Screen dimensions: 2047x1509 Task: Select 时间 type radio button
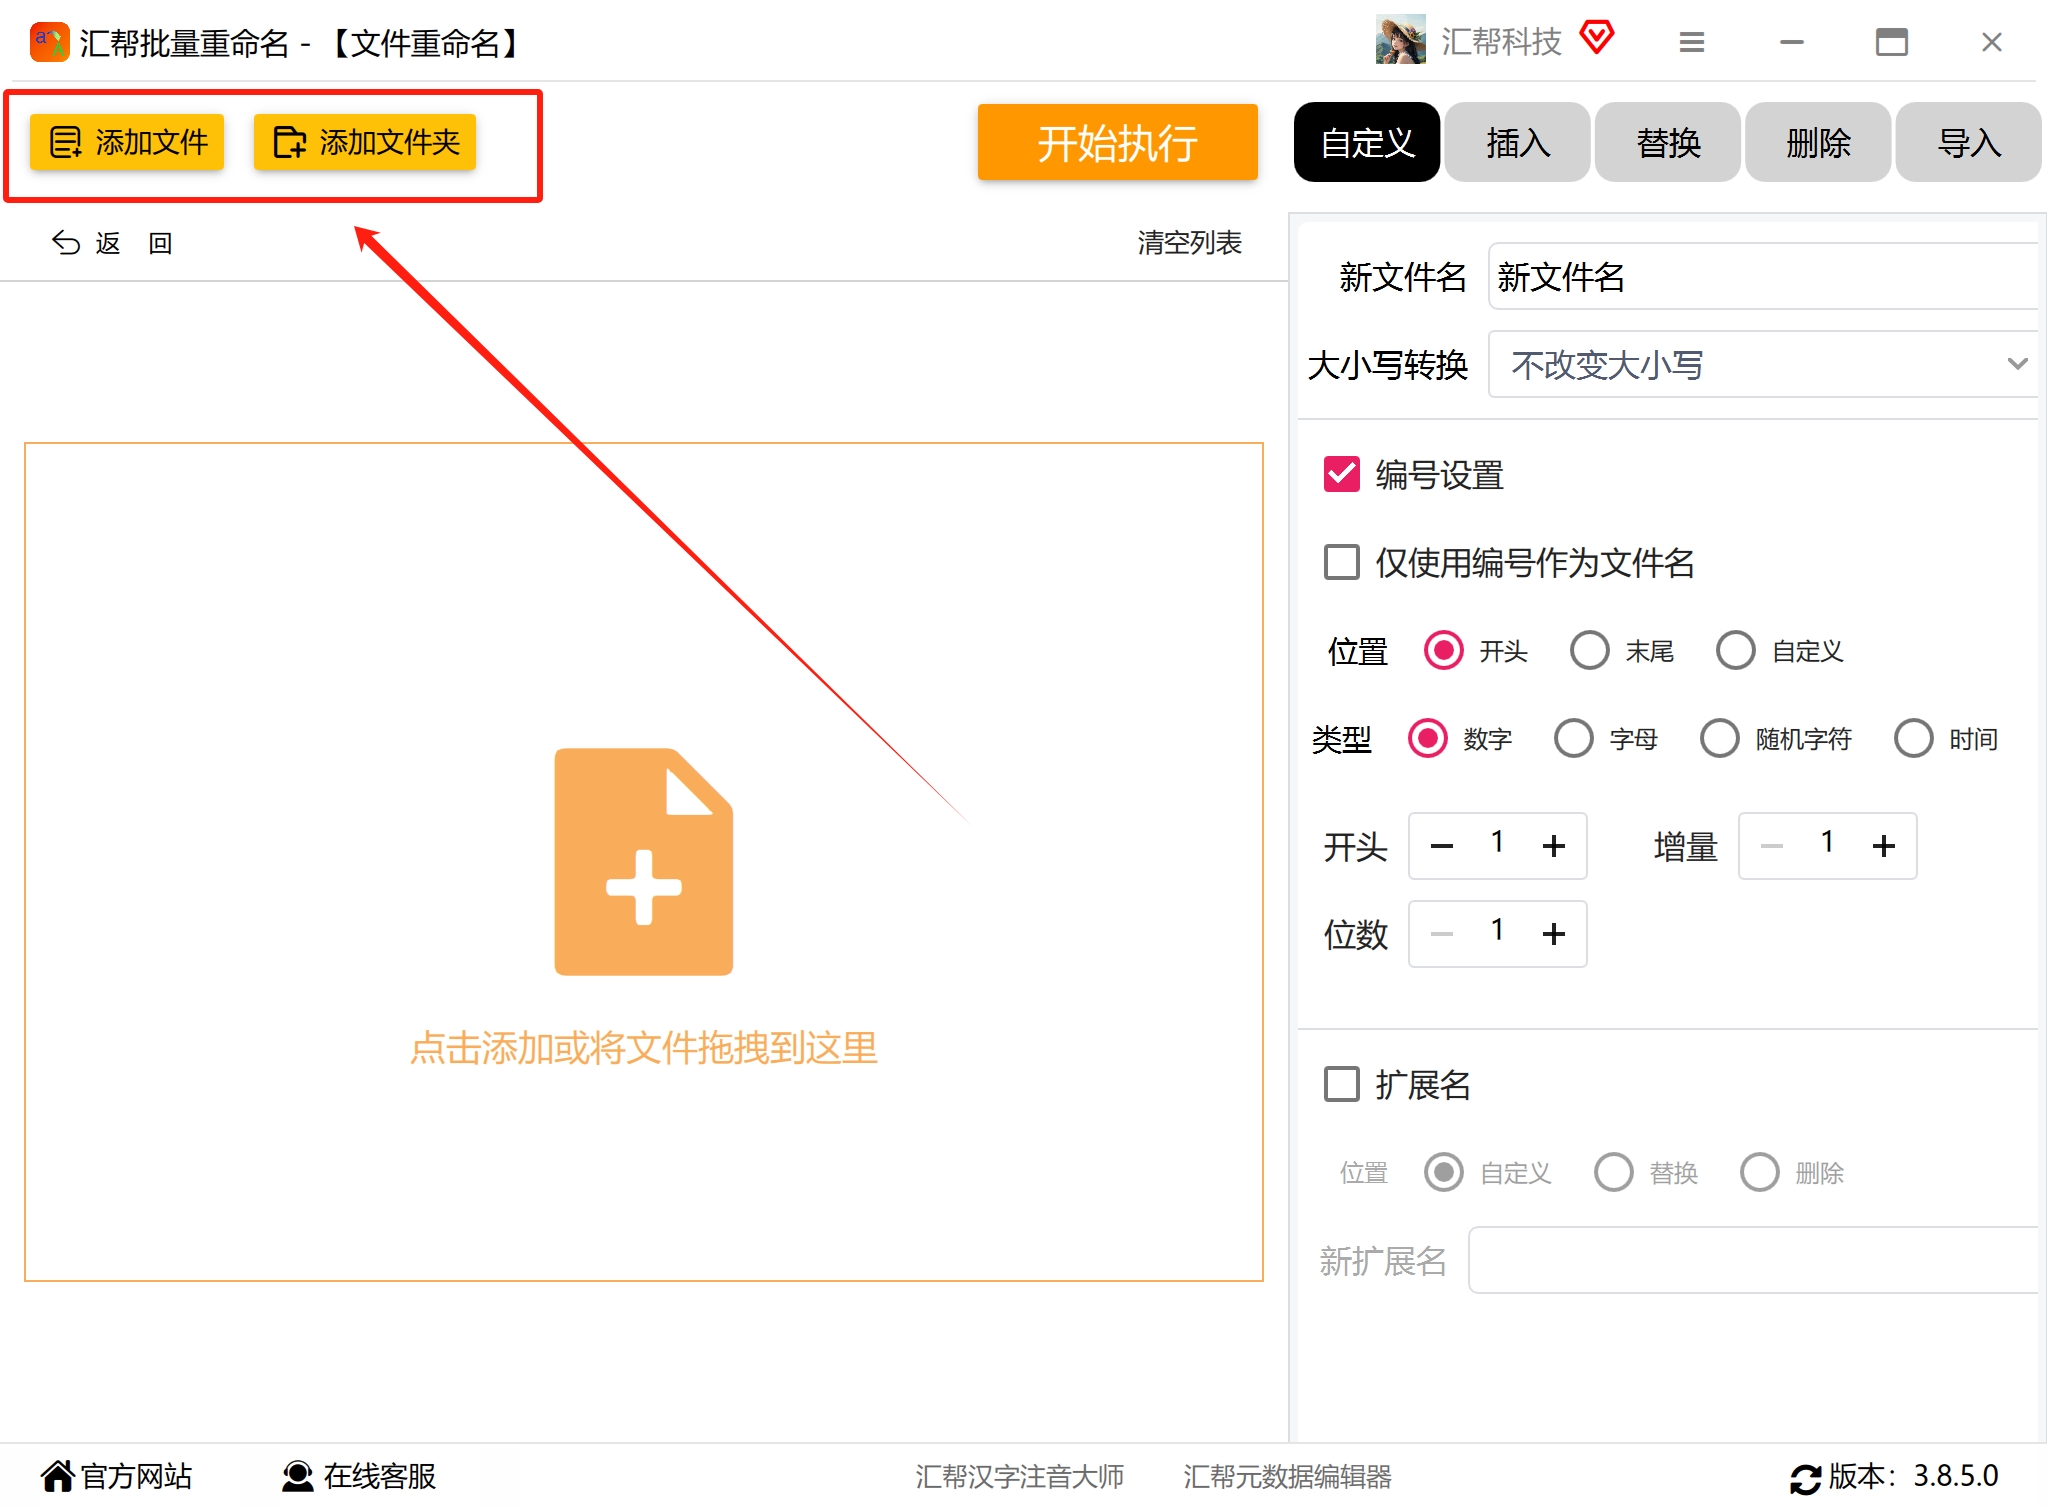(1913, 739)
